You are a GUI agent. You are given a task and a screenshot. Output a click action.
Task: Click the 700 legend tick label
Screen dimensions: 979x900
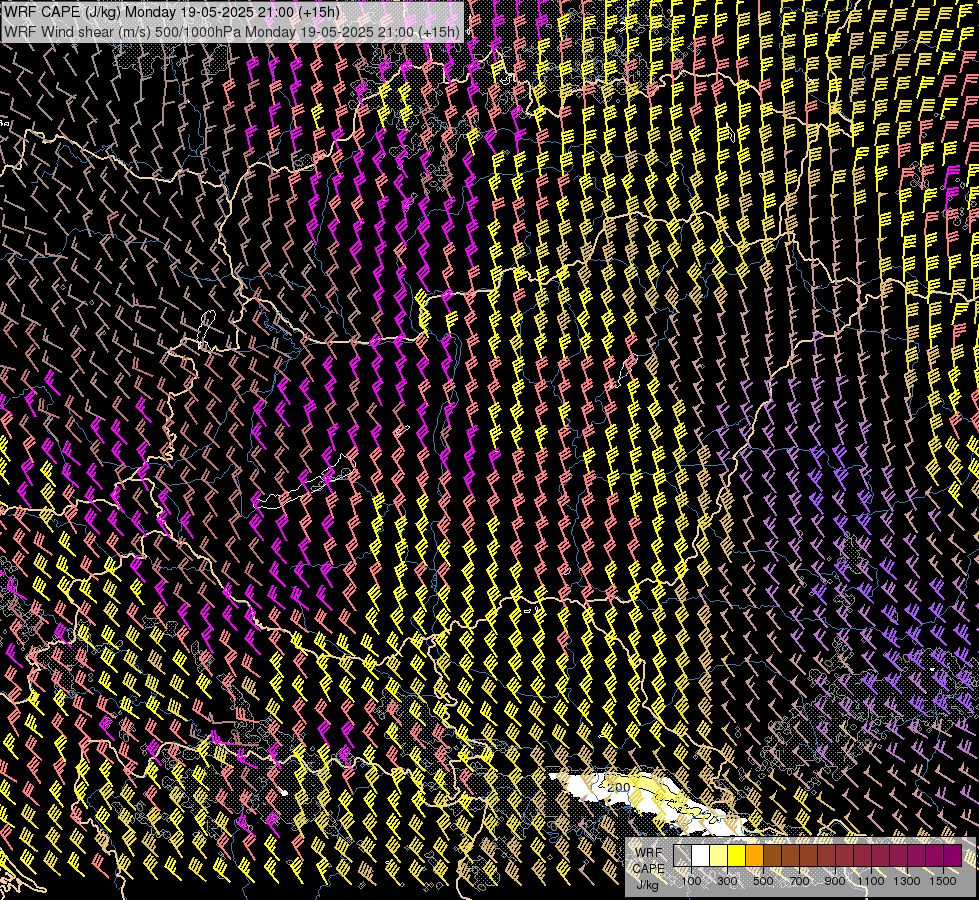click(x=799, y=881)
